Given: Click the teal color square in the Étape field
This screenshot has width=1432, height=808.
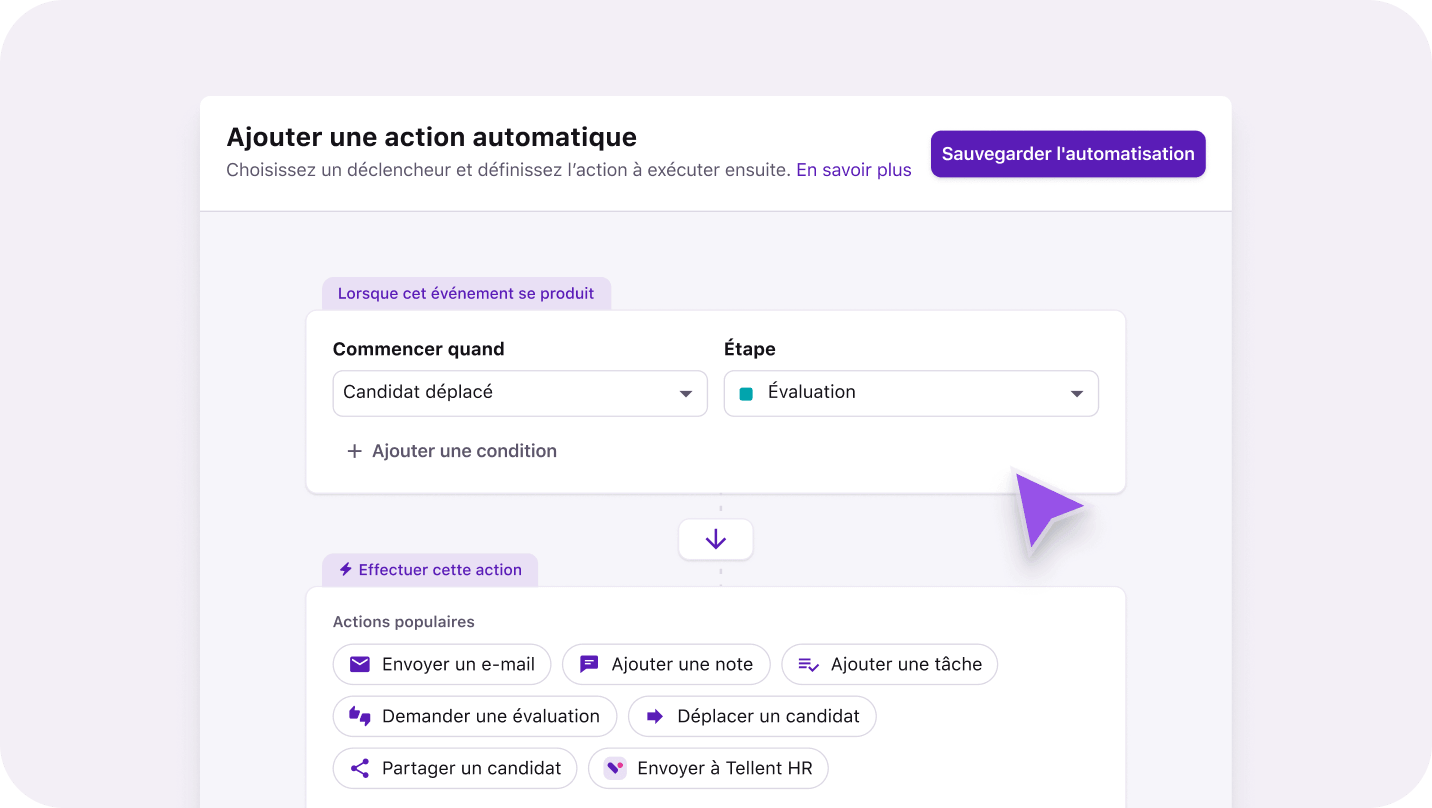Looking at the screenshot, I should point(747,393).
